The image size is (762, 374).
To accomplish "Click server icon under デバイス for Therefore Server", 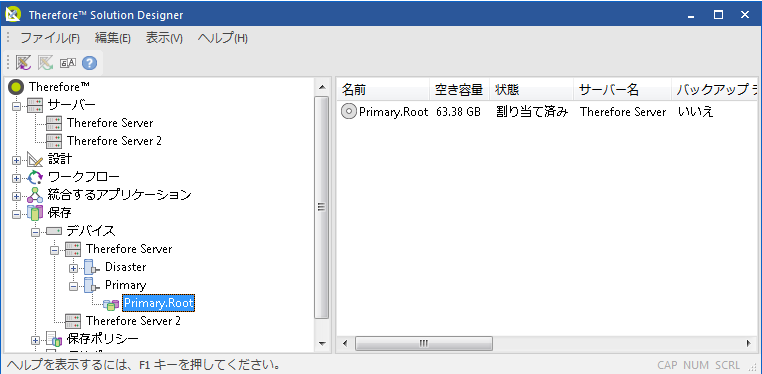I will tap(73, 249).
